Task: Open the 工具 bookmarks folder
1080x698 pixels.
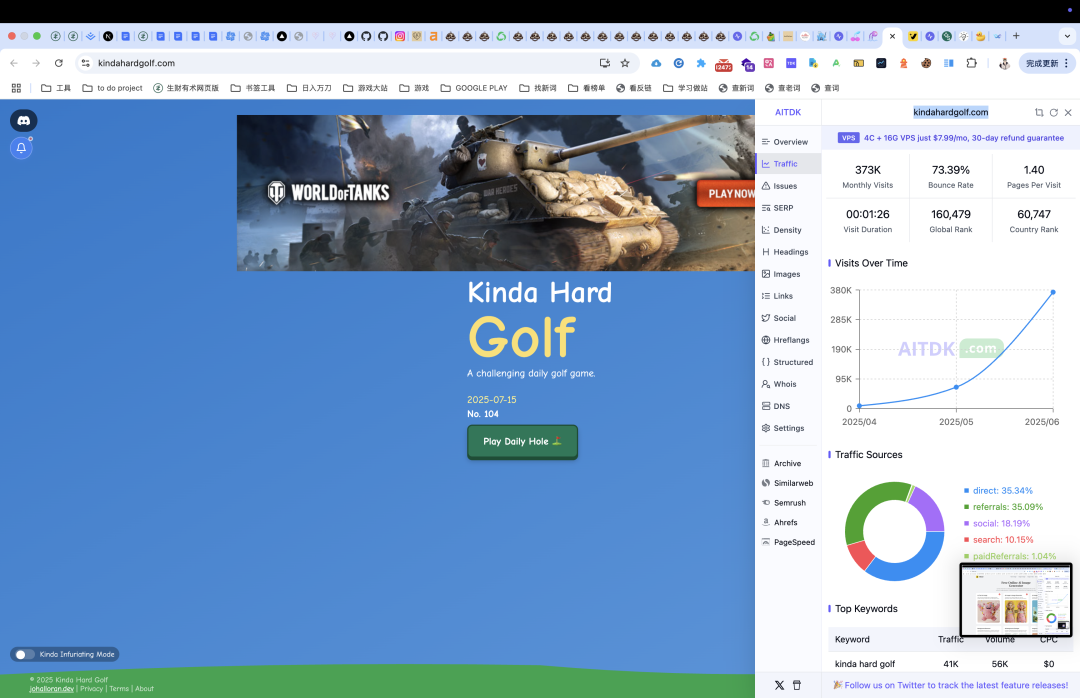Action: [x=56, y=88]
